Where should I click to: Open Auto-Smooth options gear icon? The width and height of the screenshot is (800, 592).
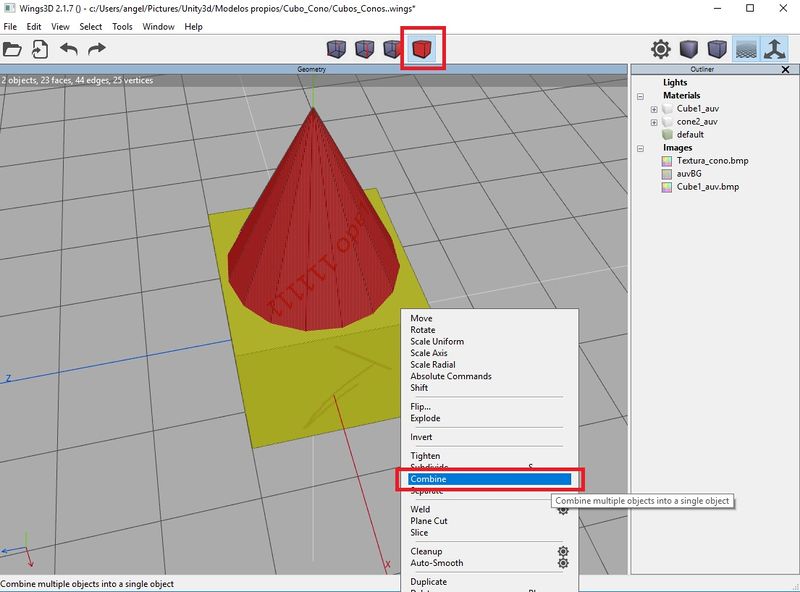(x=563, y=563)
